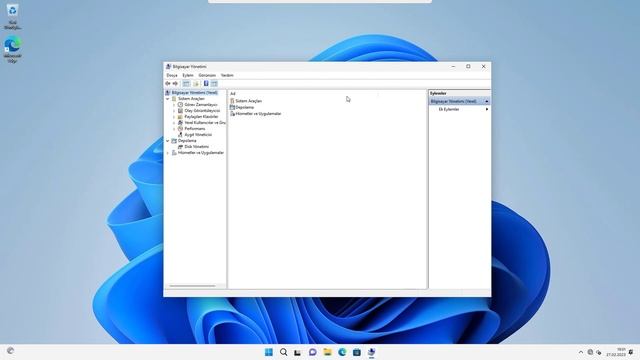Screen dimensions: 640x360
Task: Expand the Olay Görüntüleyicisi tree node
Action: point(174,111)
